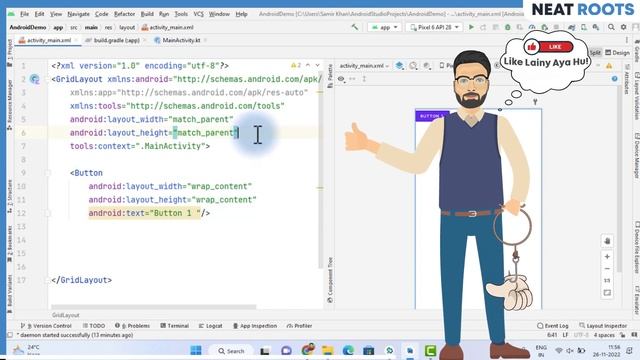This screenshot has width=640, height=360.
Task: Open the Pixel 6 API 28 device dropdown
Action: coord(435,27)
